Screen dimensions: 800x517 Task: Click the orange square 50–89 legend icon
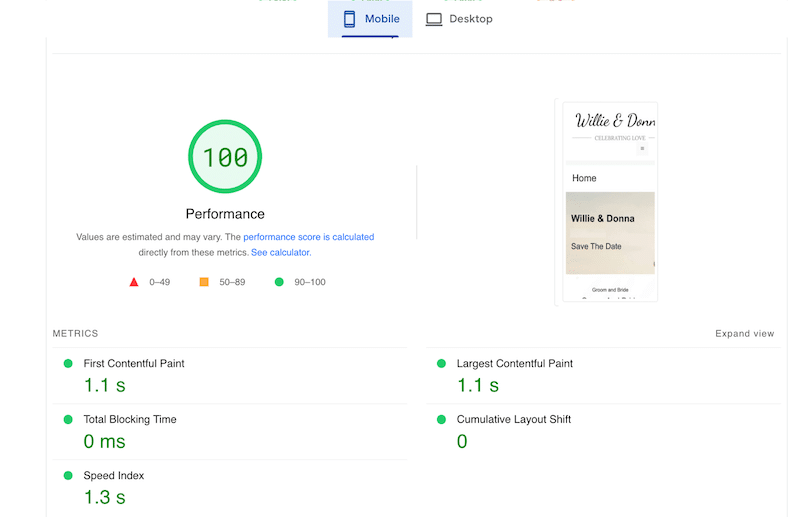click(x=204, y=282)
